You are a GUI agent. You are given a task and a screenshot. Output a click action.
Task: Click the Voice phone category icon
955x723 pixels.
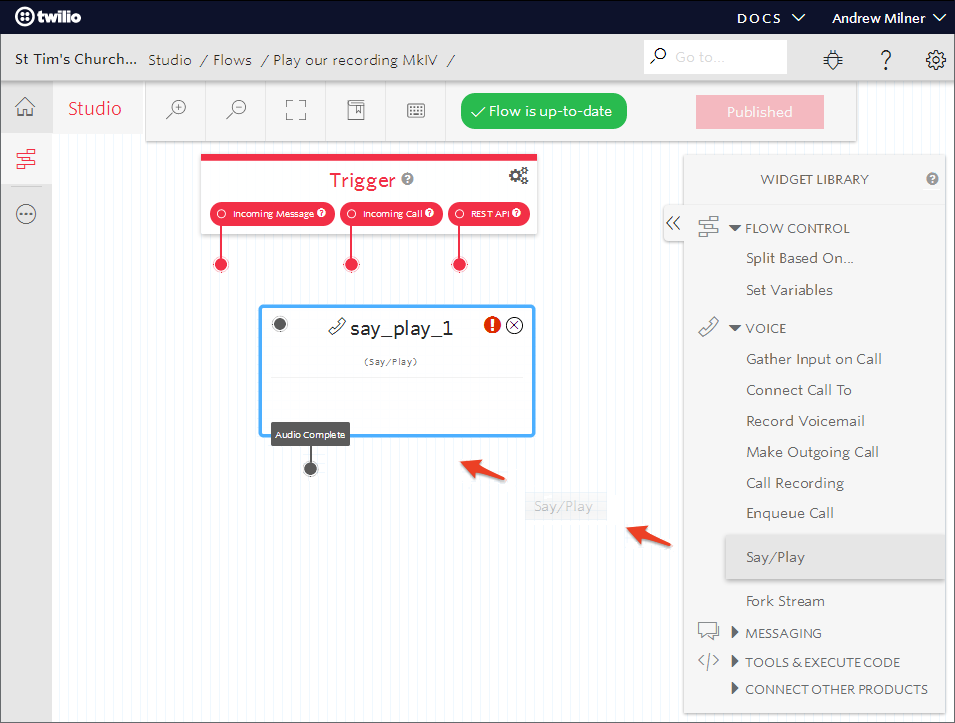[708, 327]
